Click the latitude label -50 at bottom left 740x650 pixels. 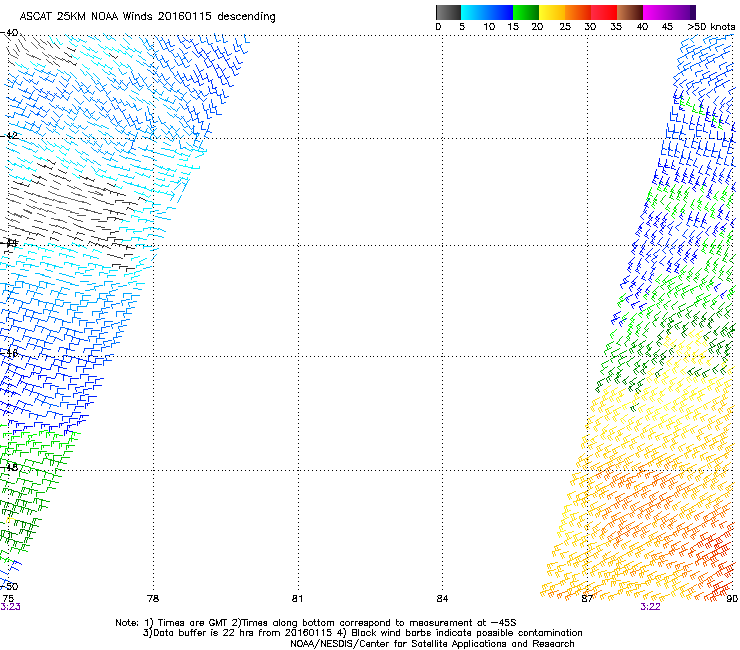pos(9,586)
